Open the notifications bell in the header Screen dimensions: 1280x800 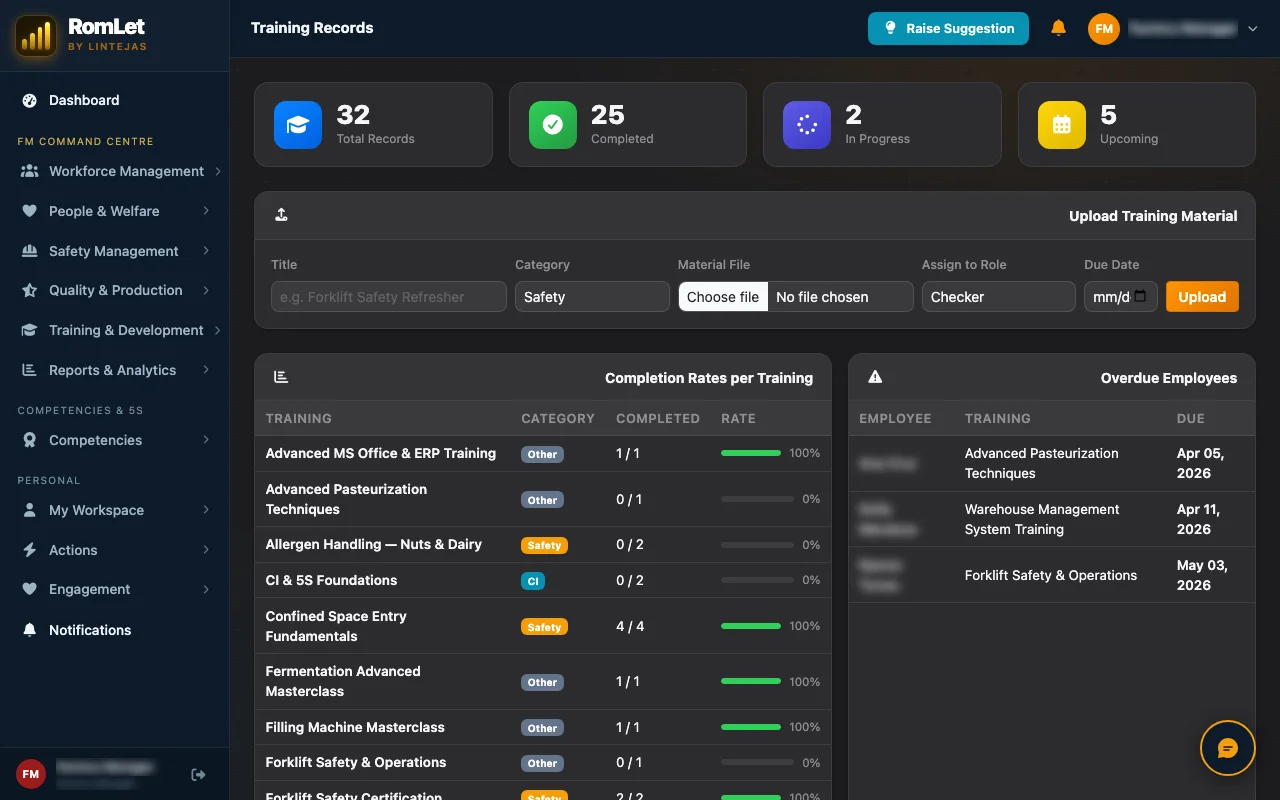click(1058, 28)
